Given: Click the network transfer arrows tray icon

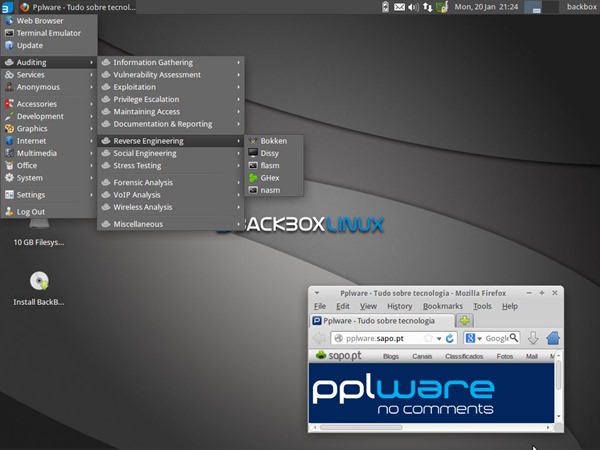Looking at the screenshot, I should (x=427, y=7).
